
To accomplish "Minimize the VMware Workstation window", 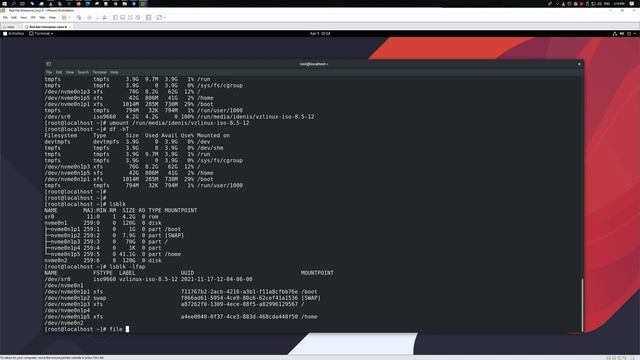I will tap(610, 10).
